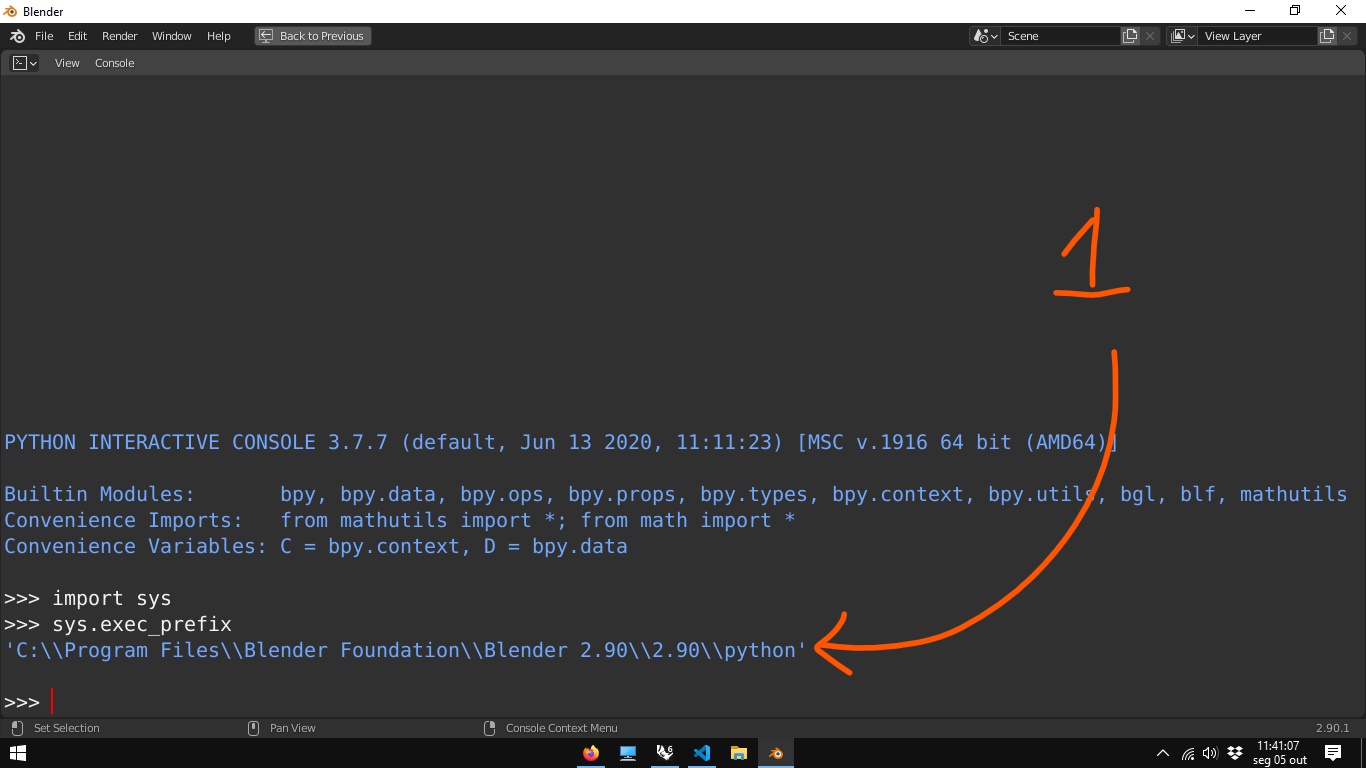The height and width of the screenshot is (768, 1366).
Task: Delete the current scene with X icon
Action: coord(1150,36)
